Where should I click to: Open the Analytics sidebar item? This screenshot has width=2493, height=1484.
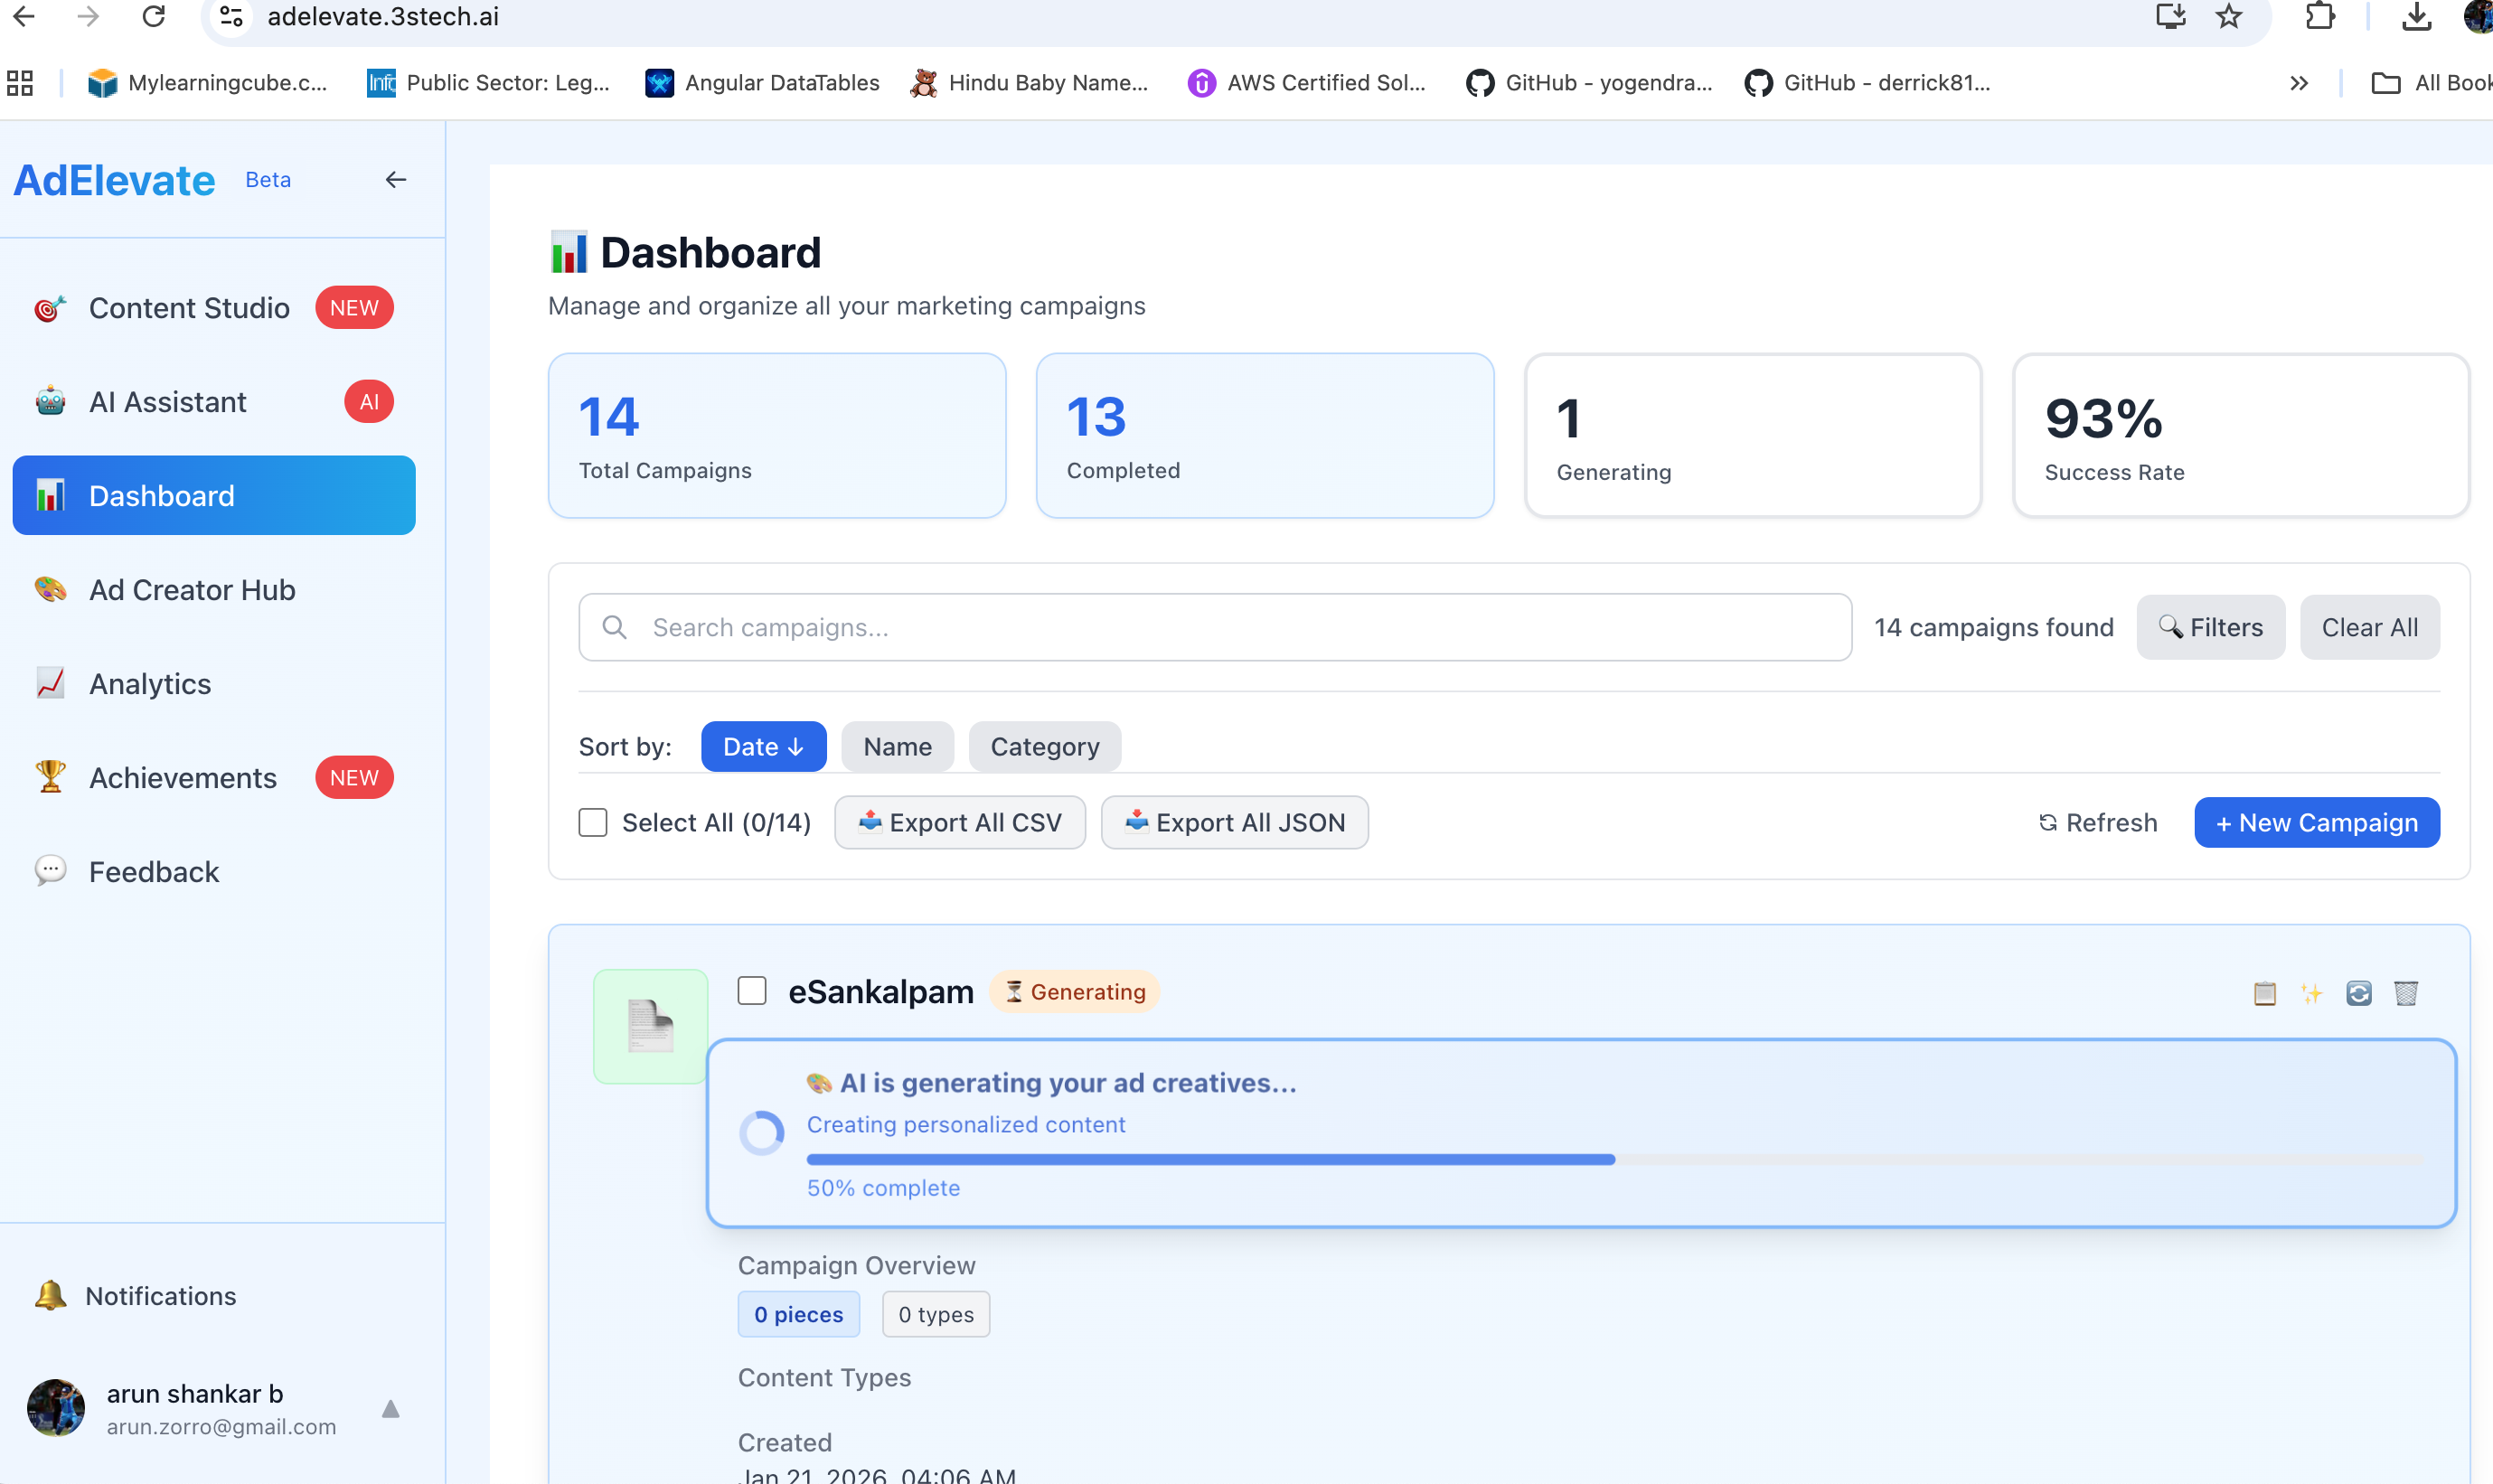click(x=150, y=683)
